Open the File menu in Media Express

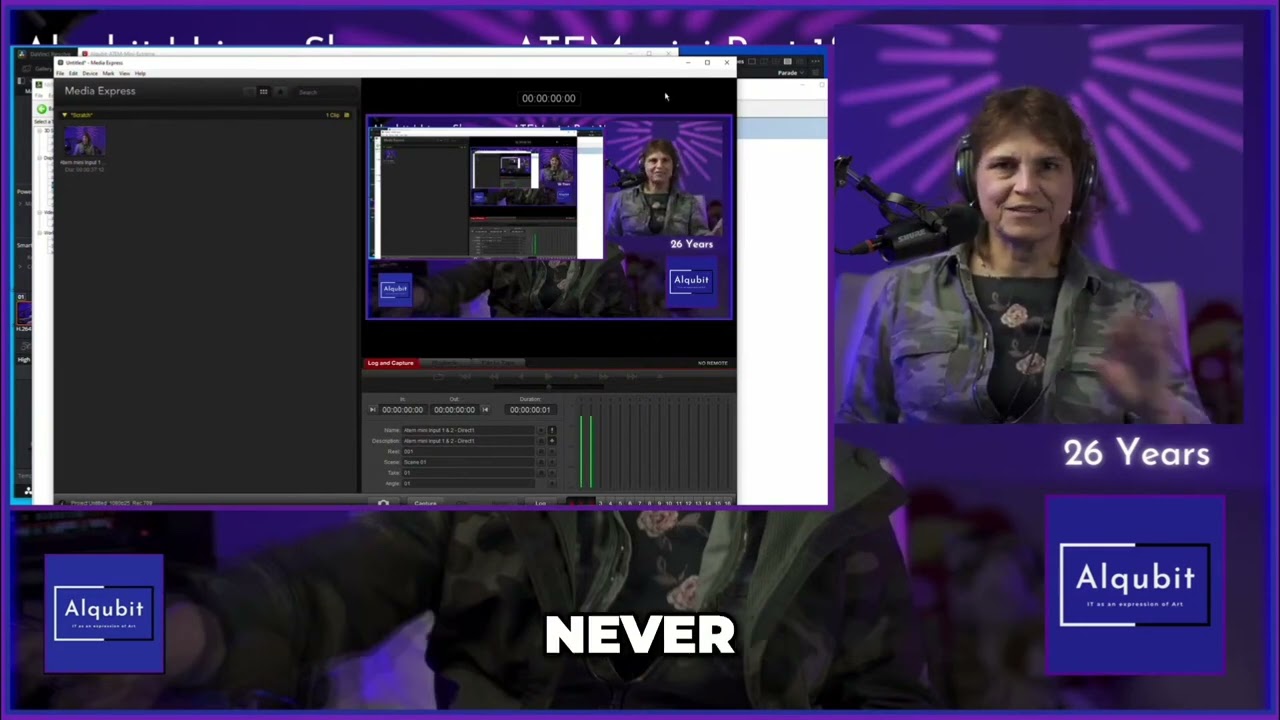pos(60,73)
